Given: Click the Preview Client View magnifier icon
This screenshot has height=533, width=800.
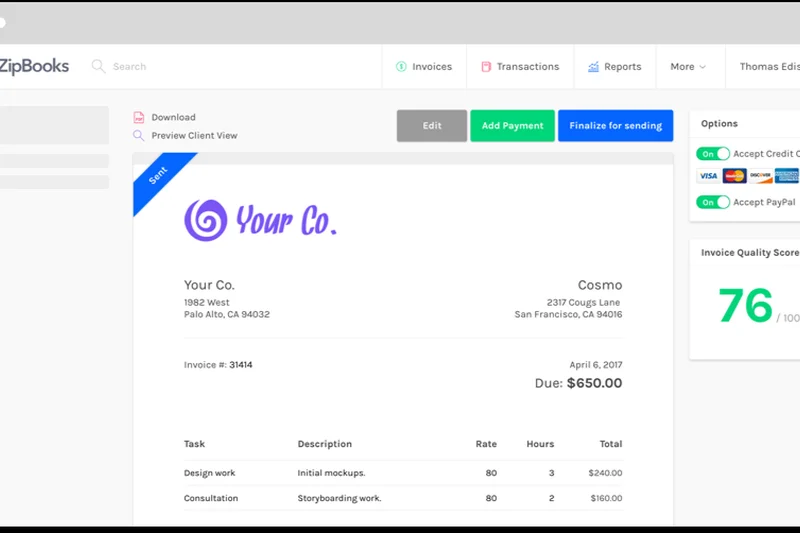Looking at the screenshot, I should tap(139, 135).
